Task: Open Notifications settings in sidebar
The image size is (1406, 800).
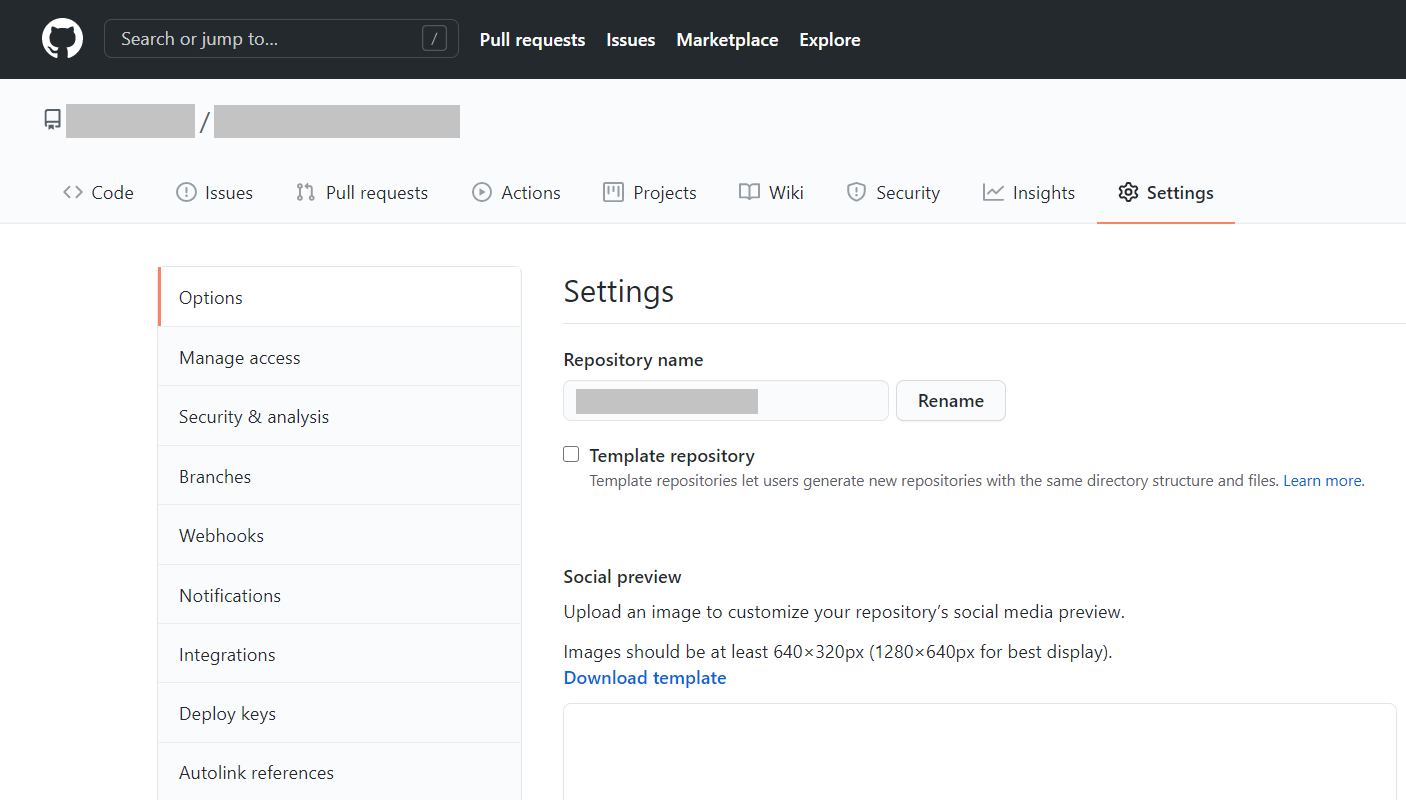Action: [x=340, y=595]
